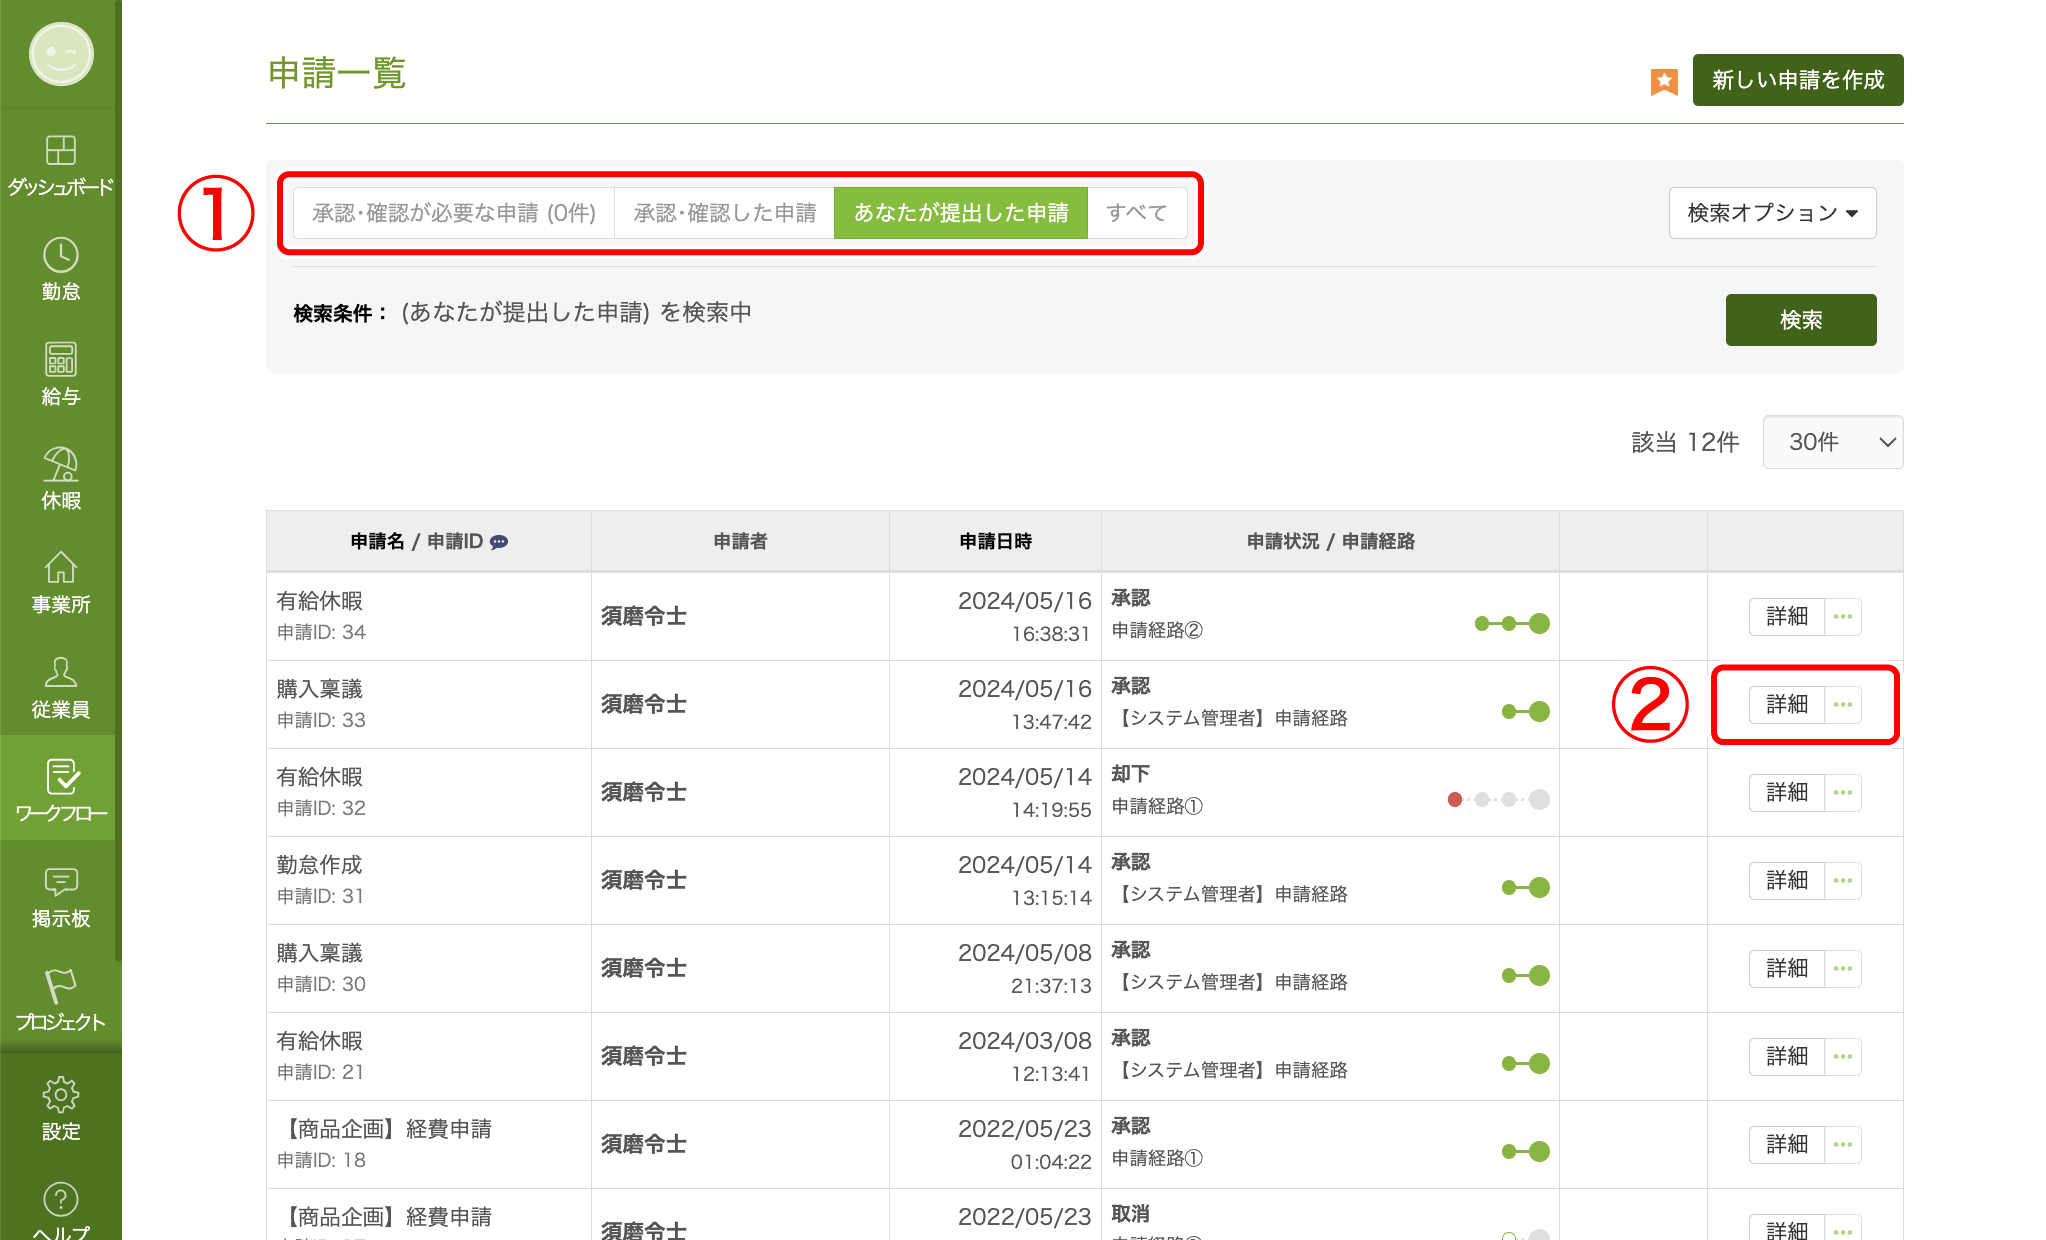2046x1240 pixels.
Task: Select the あなたが提出した申請 tab
Action: tap(961, 213)
